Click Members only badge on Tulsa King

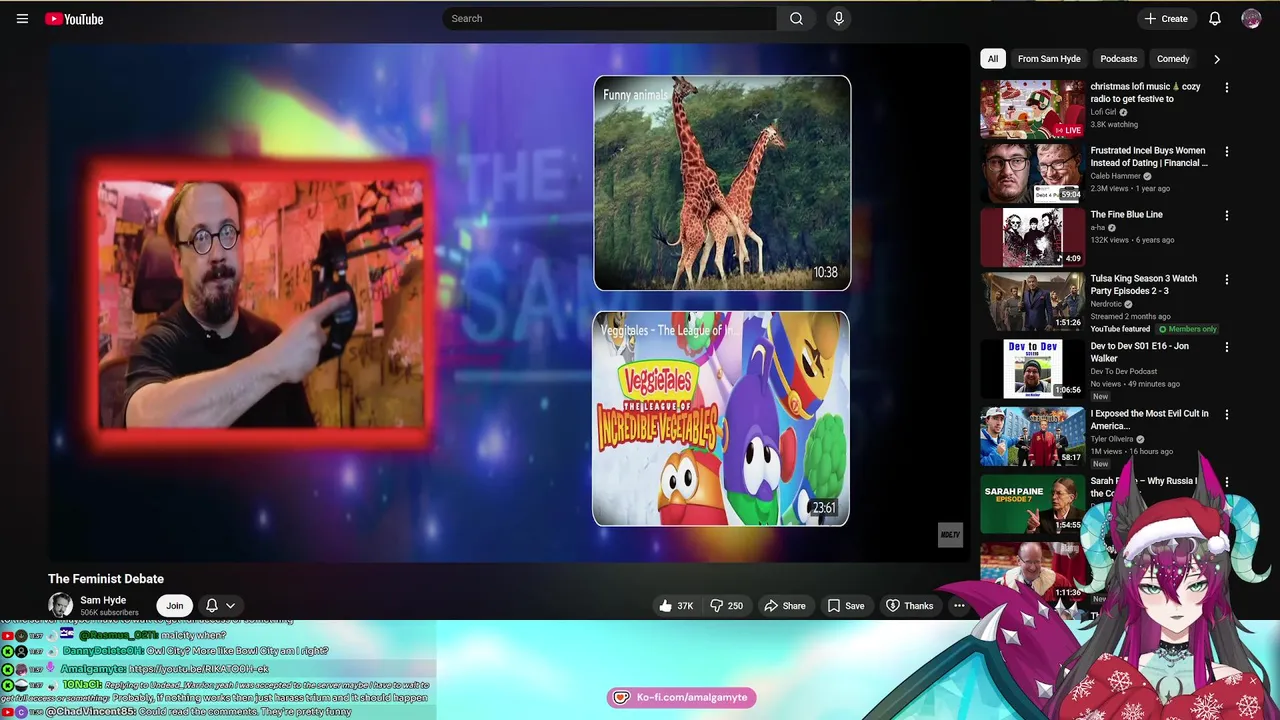click(x=1188, y=329)
